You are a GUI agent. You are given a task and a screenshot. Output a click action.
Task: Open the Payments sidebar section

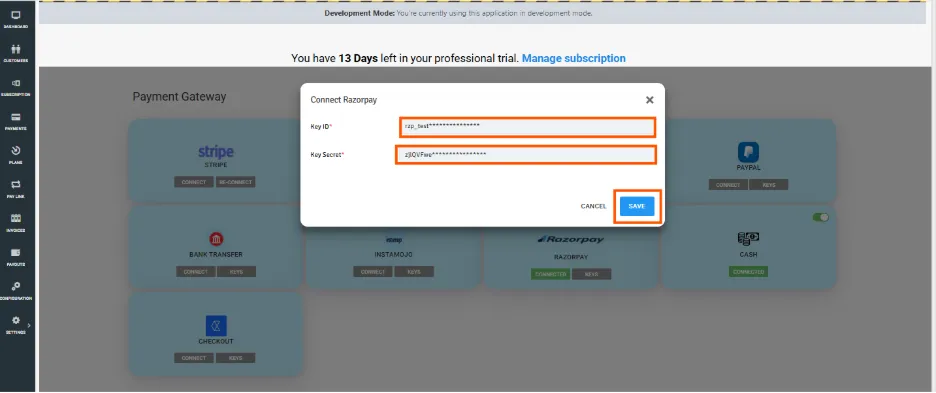point(16,121)
